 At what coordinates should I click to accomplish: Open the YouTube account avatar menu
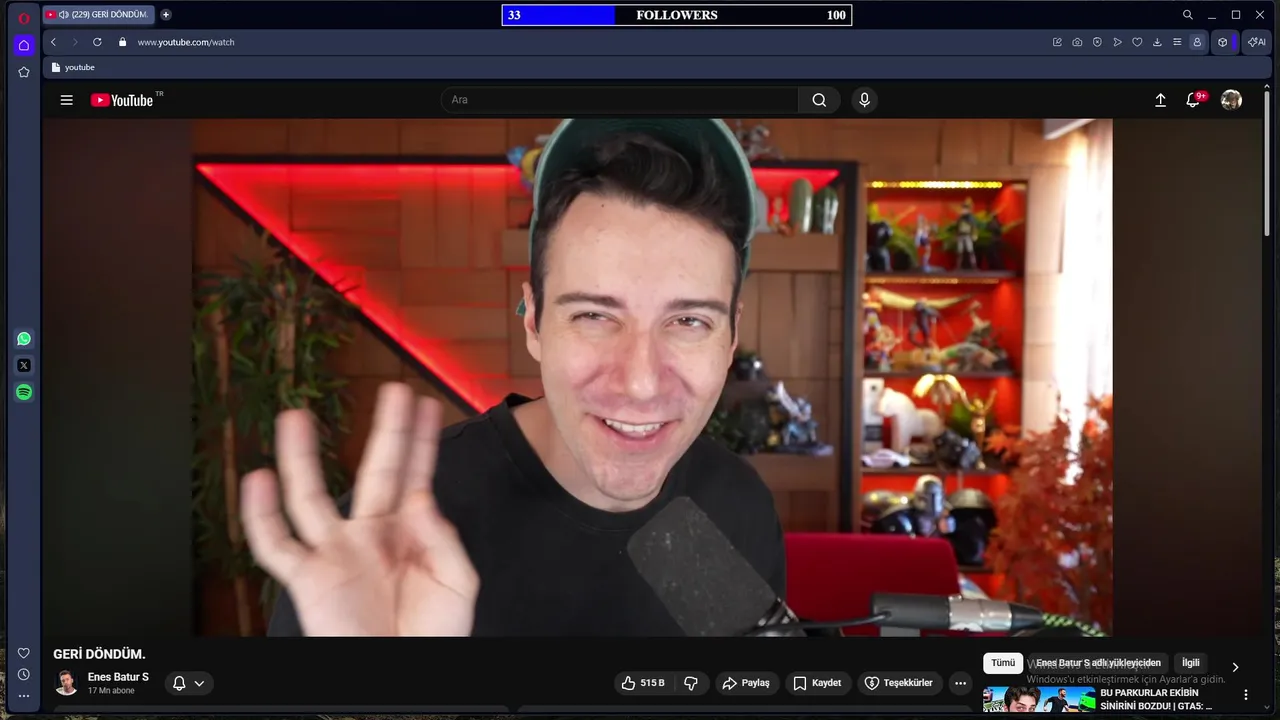[x=1232, y=100]
